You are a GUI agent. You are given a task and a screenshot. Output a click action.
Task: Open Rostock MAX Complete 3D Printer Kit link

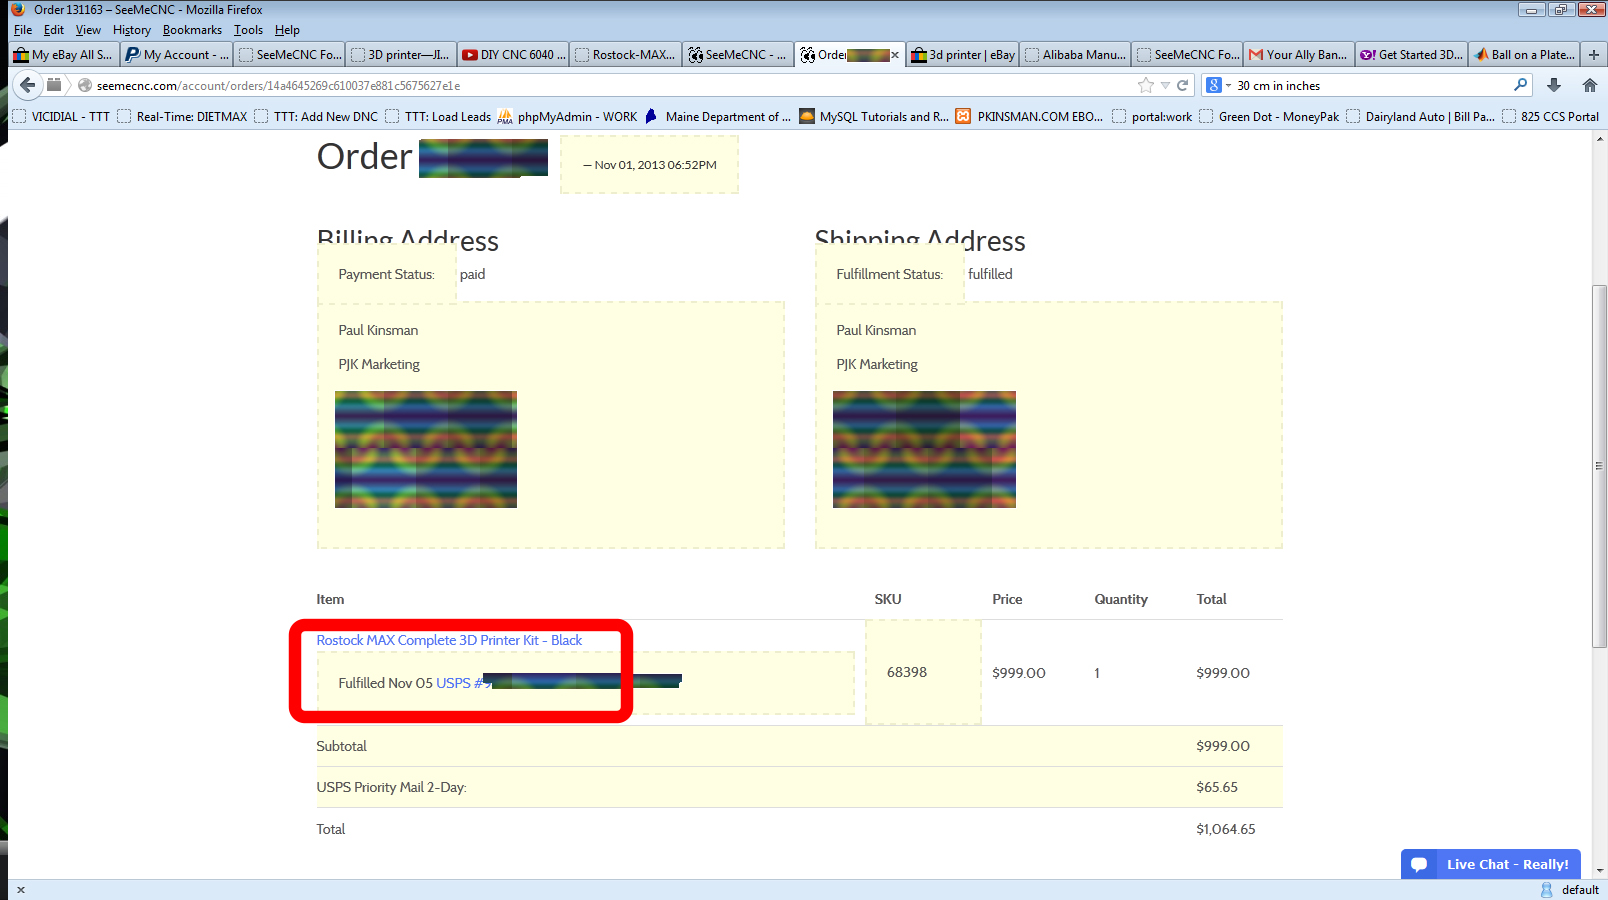pos(449,640)
